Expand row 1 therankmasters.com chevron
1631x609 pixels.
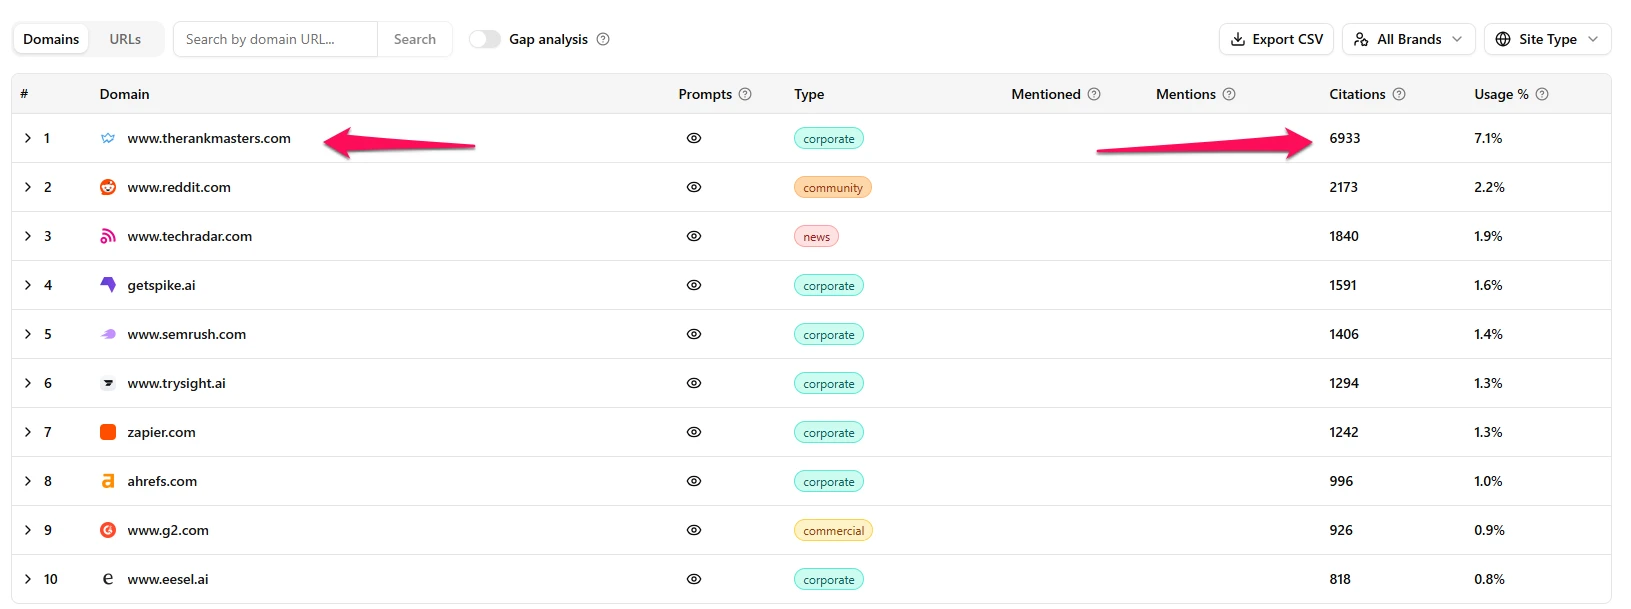(x=28, y=138)
